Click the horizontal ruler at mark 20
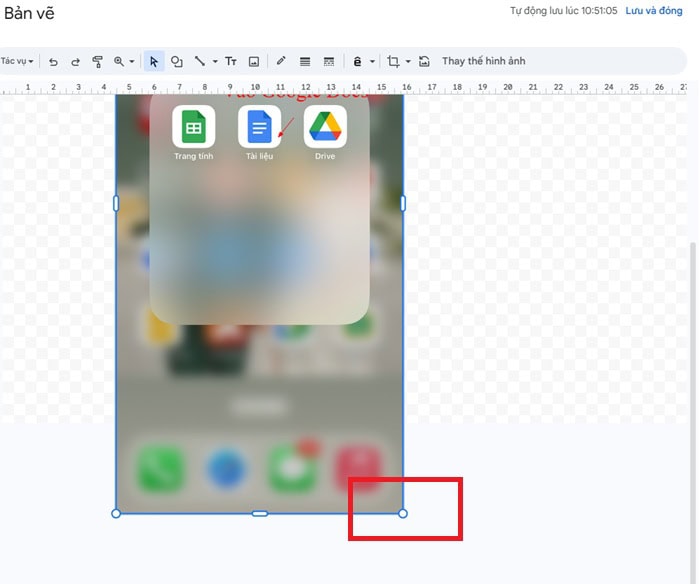Screen dimensions: 700x584 pyautogui.click(x=508, y=87)
